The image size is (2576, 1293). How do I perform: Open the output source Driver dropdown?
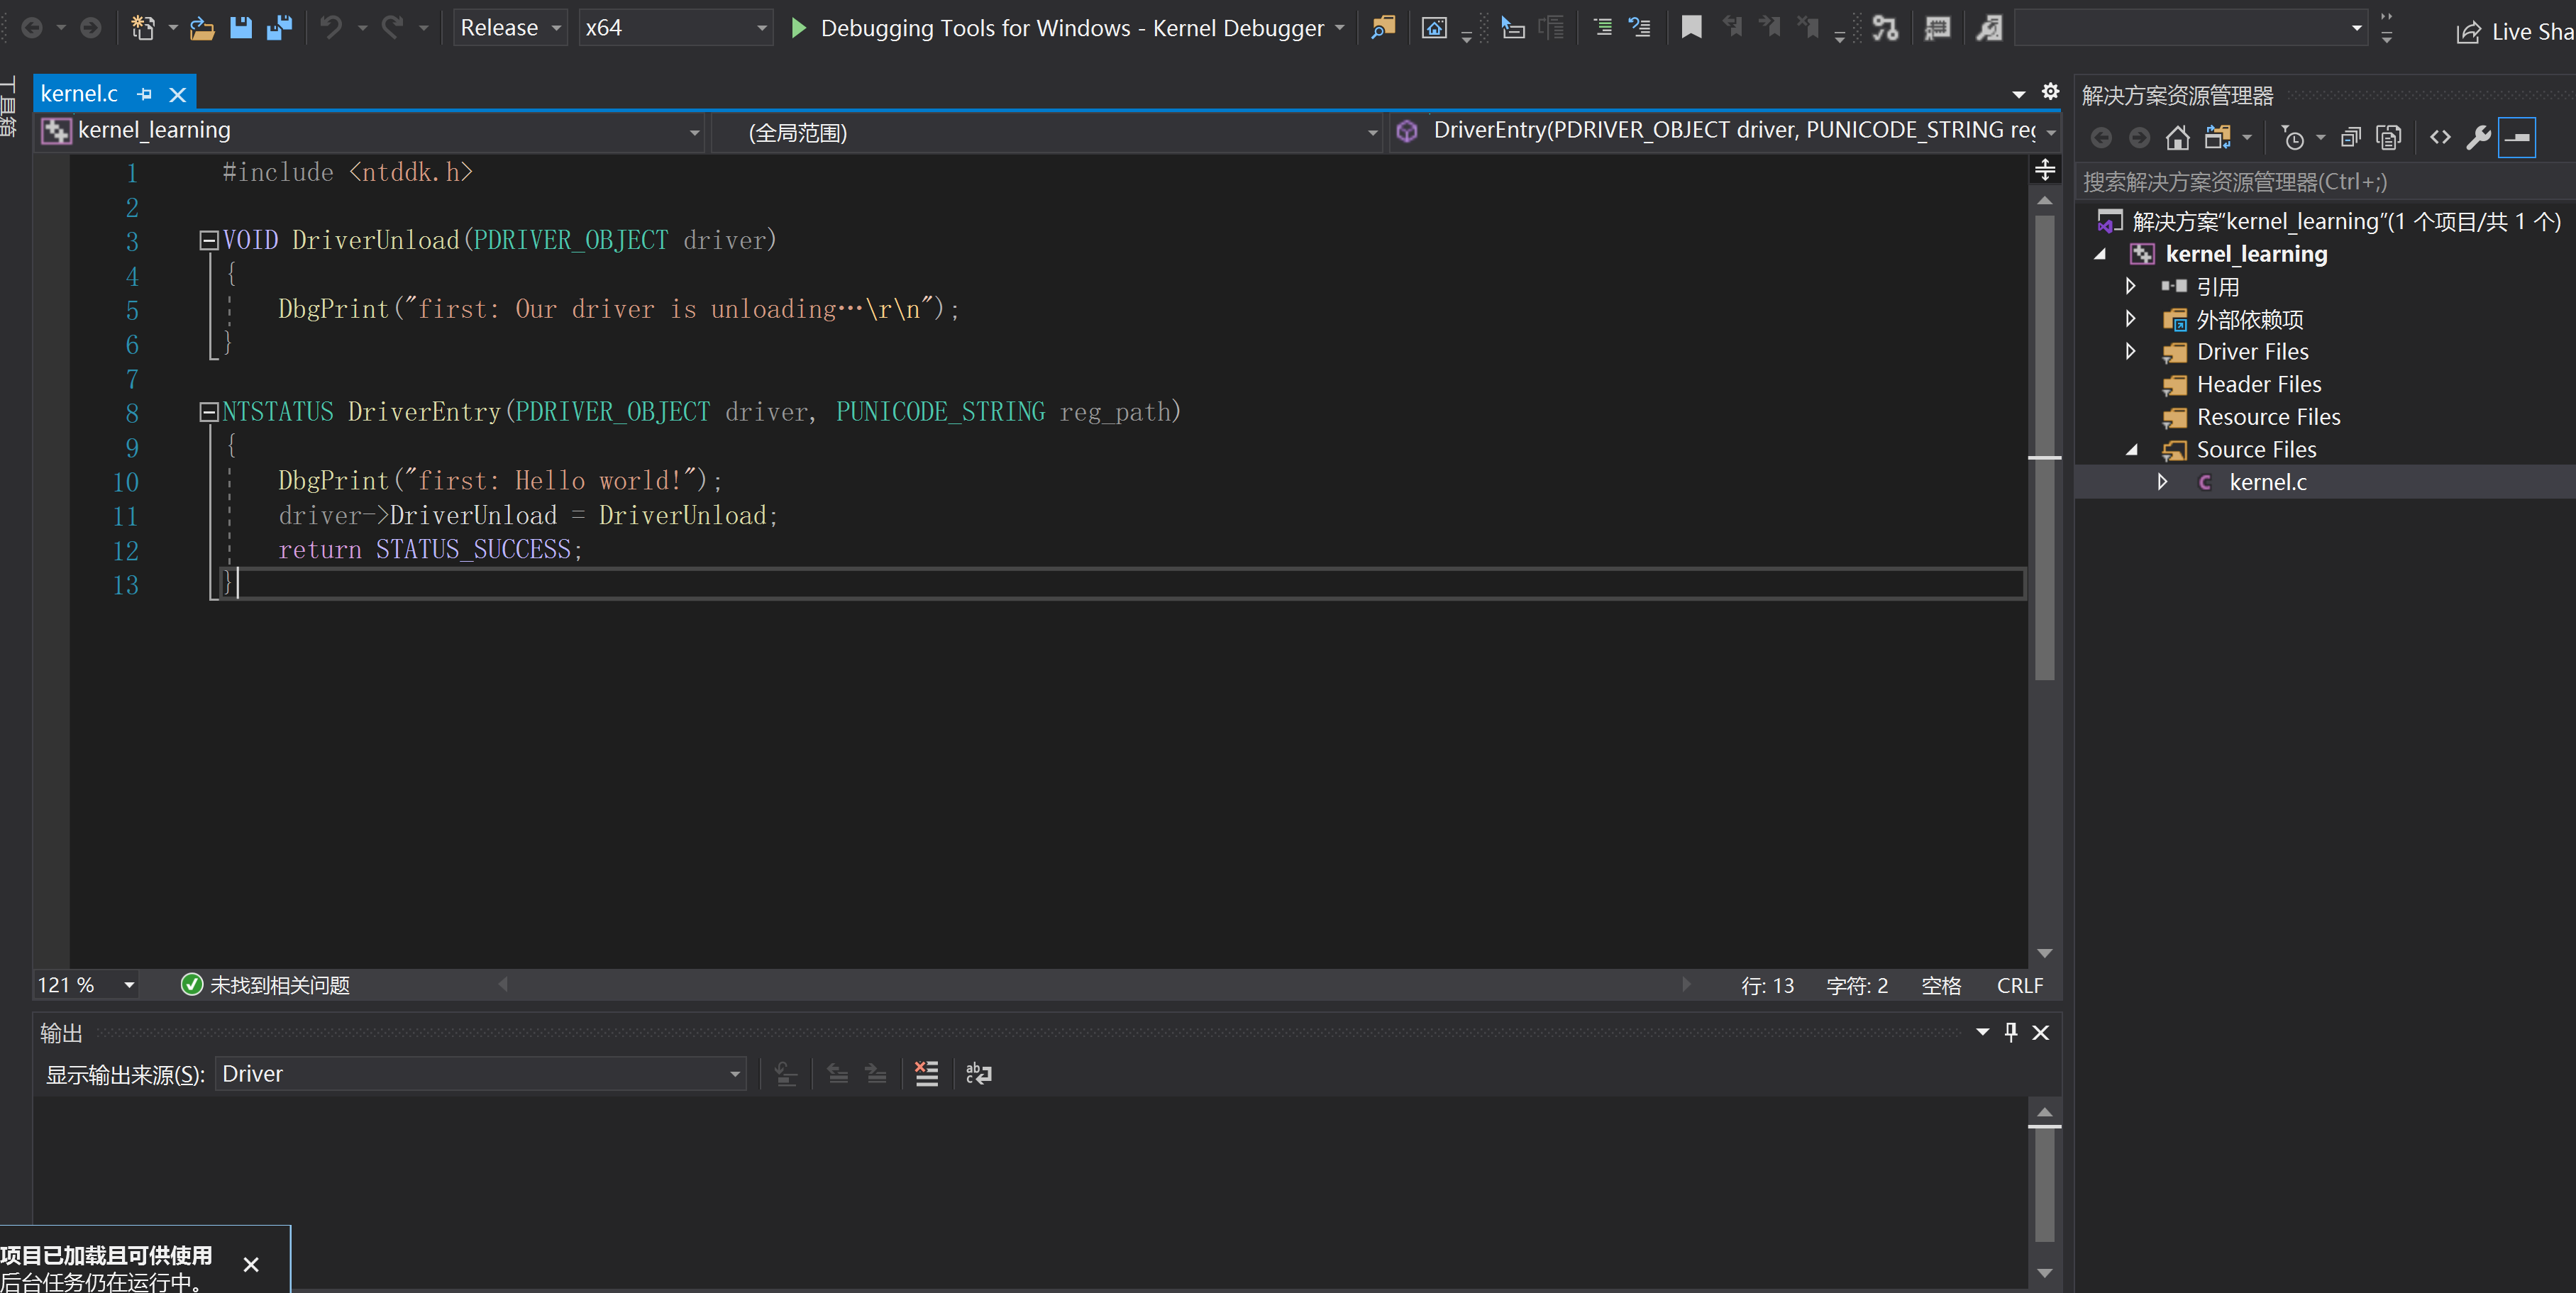481,1074
